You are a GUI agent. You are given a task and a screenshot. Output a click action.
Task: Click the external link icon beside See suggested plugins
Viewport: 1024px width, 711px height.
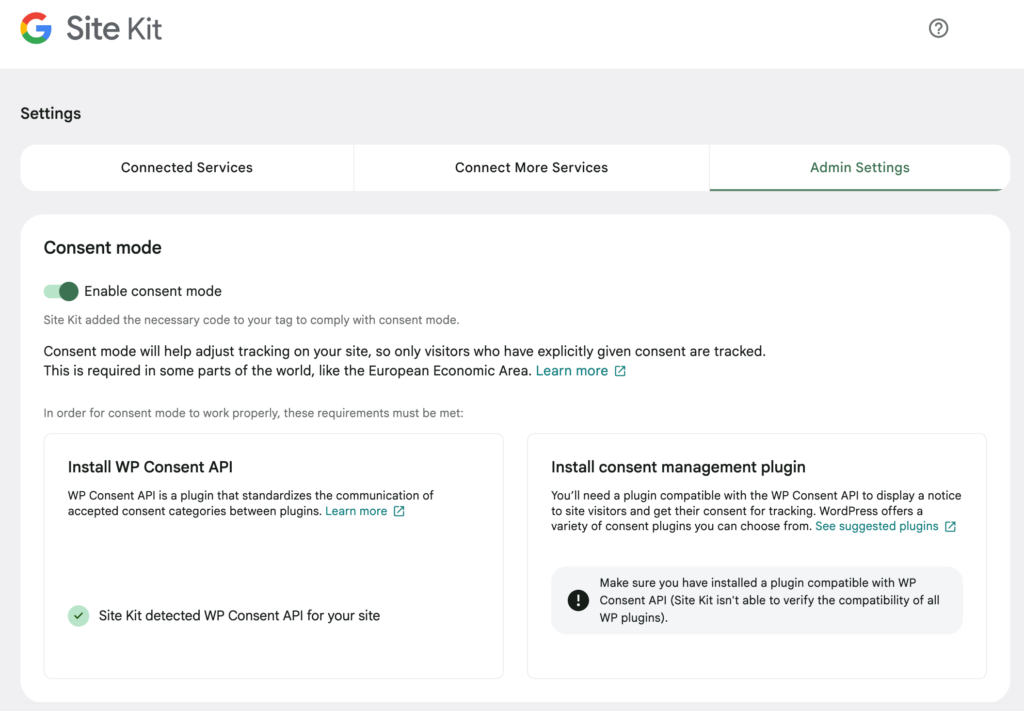coord(951,526)
